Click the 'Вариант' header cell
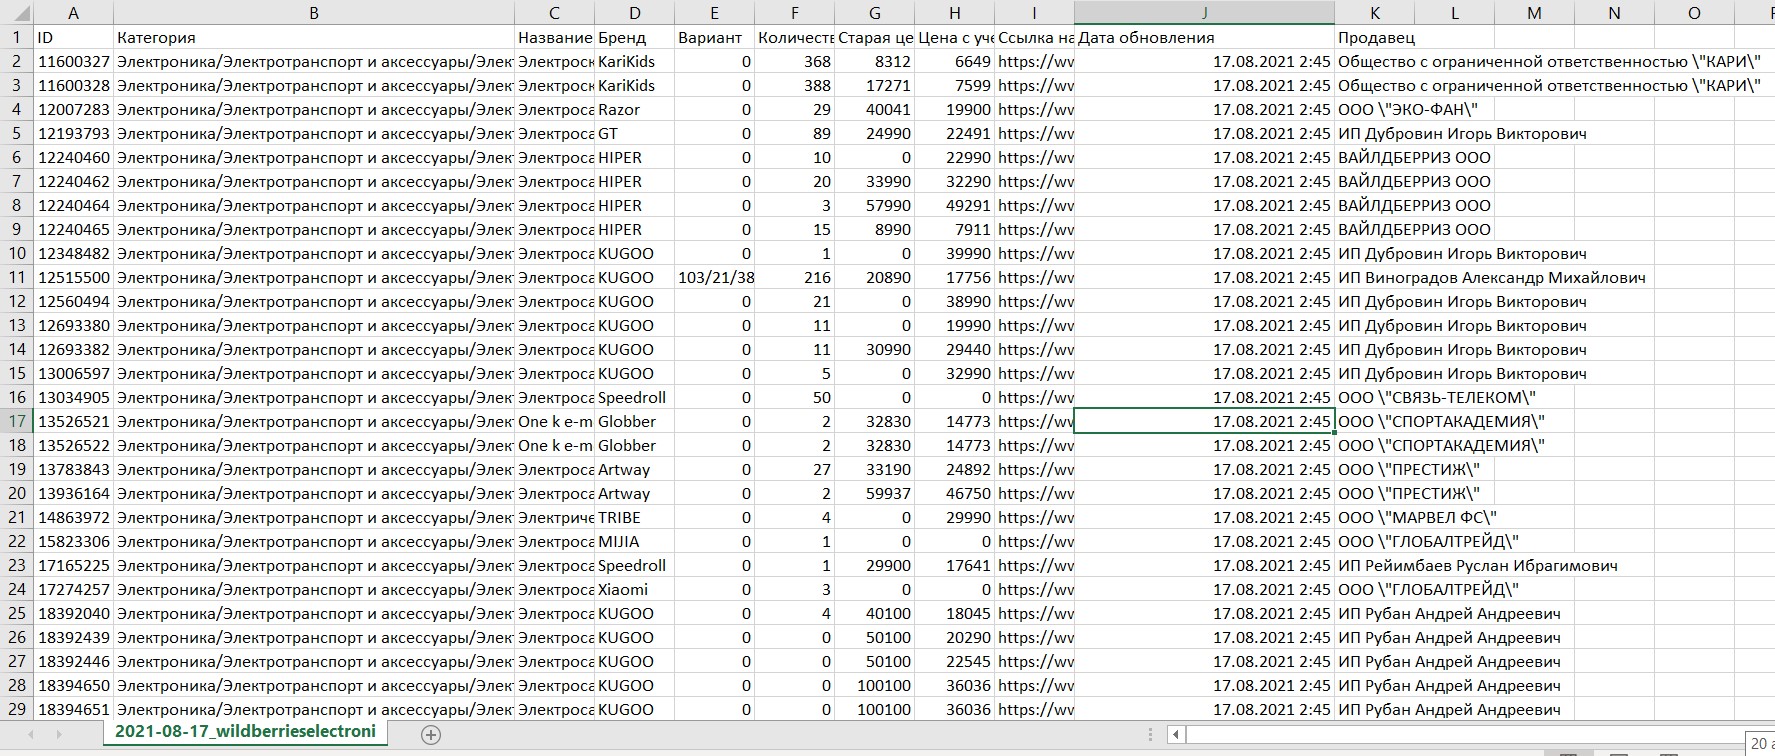 click(715, 38)
